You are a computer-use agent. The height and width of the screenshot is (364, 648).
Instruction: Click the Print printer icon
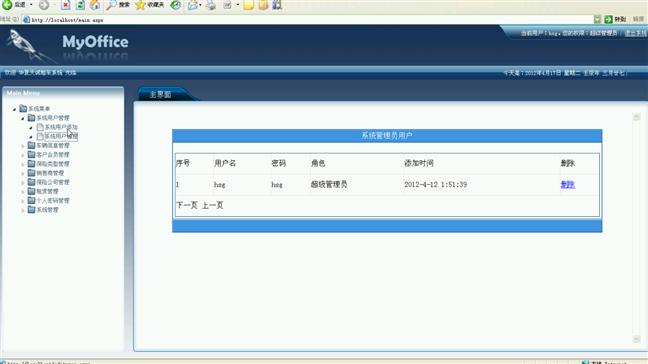pyautogui.click(x=211, y=5)
